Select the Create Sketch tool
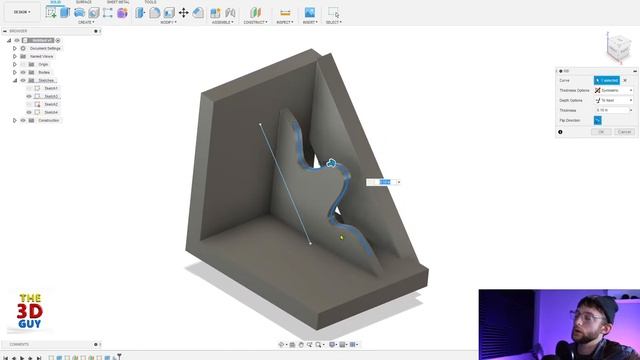Image resolution: width=640 pixels, height=360 pixels. point(51,13)
